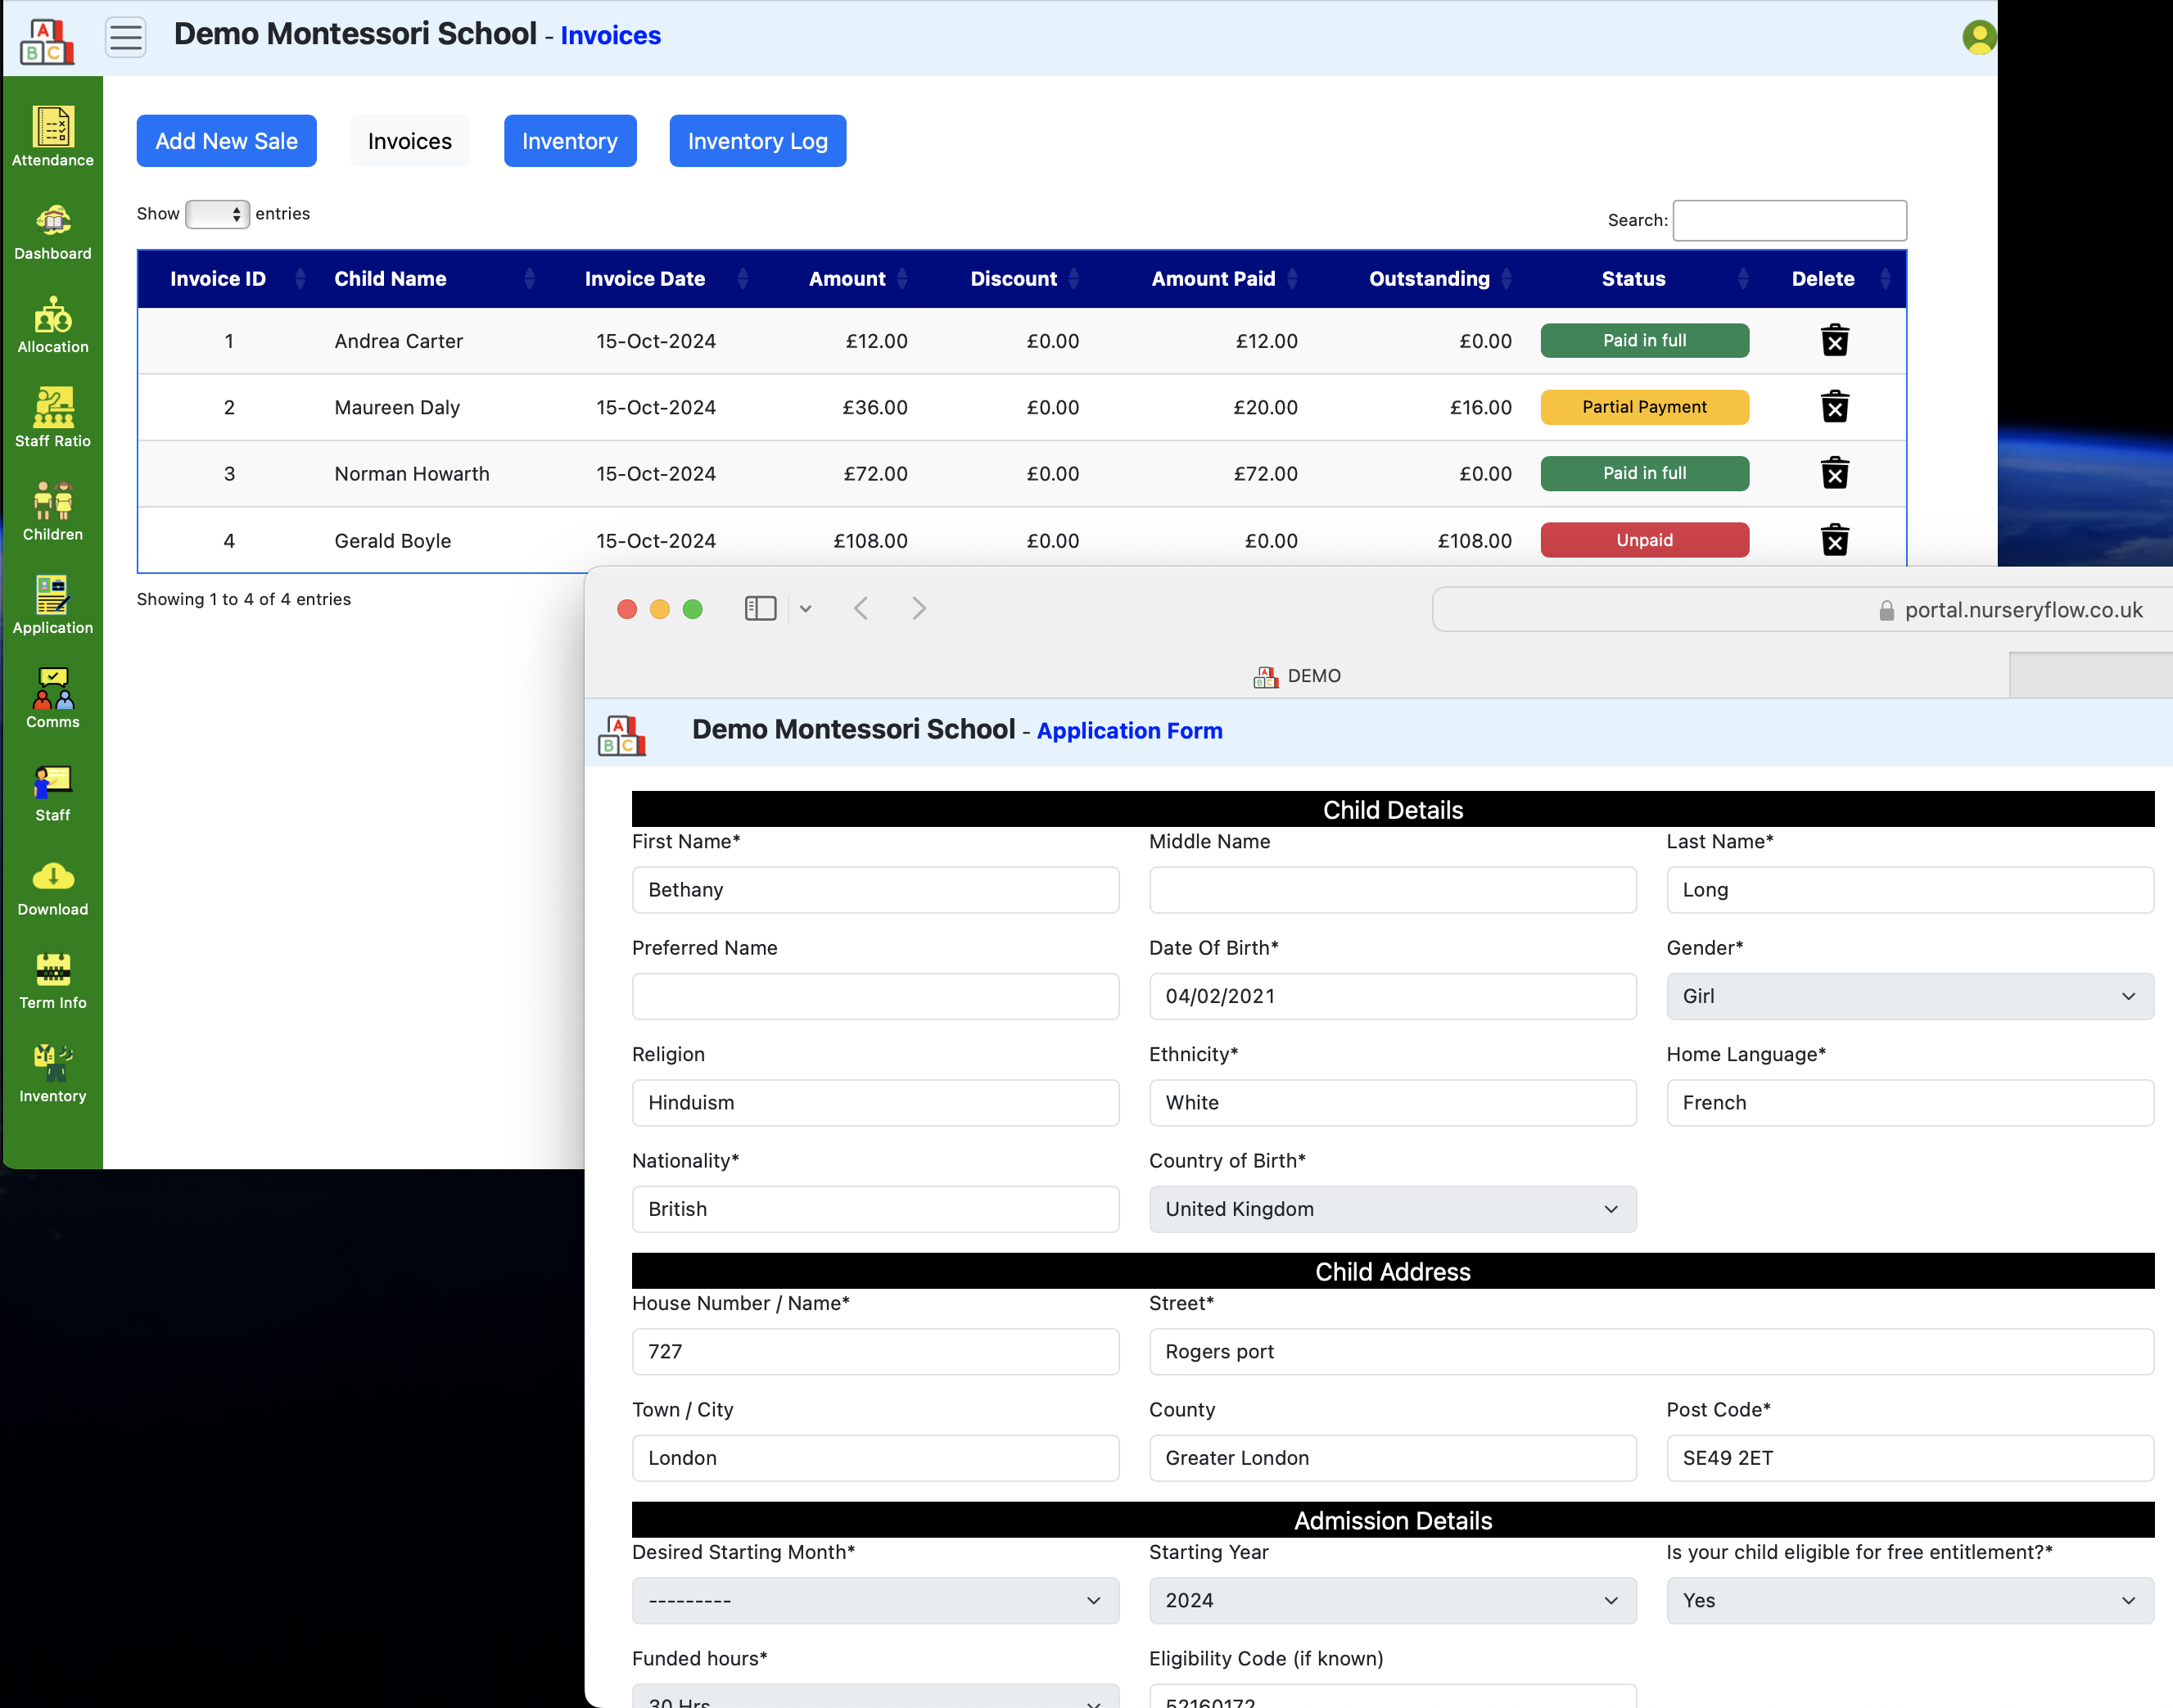Click Paid in full status for Norman Howarth

[x=1644, y=473]
